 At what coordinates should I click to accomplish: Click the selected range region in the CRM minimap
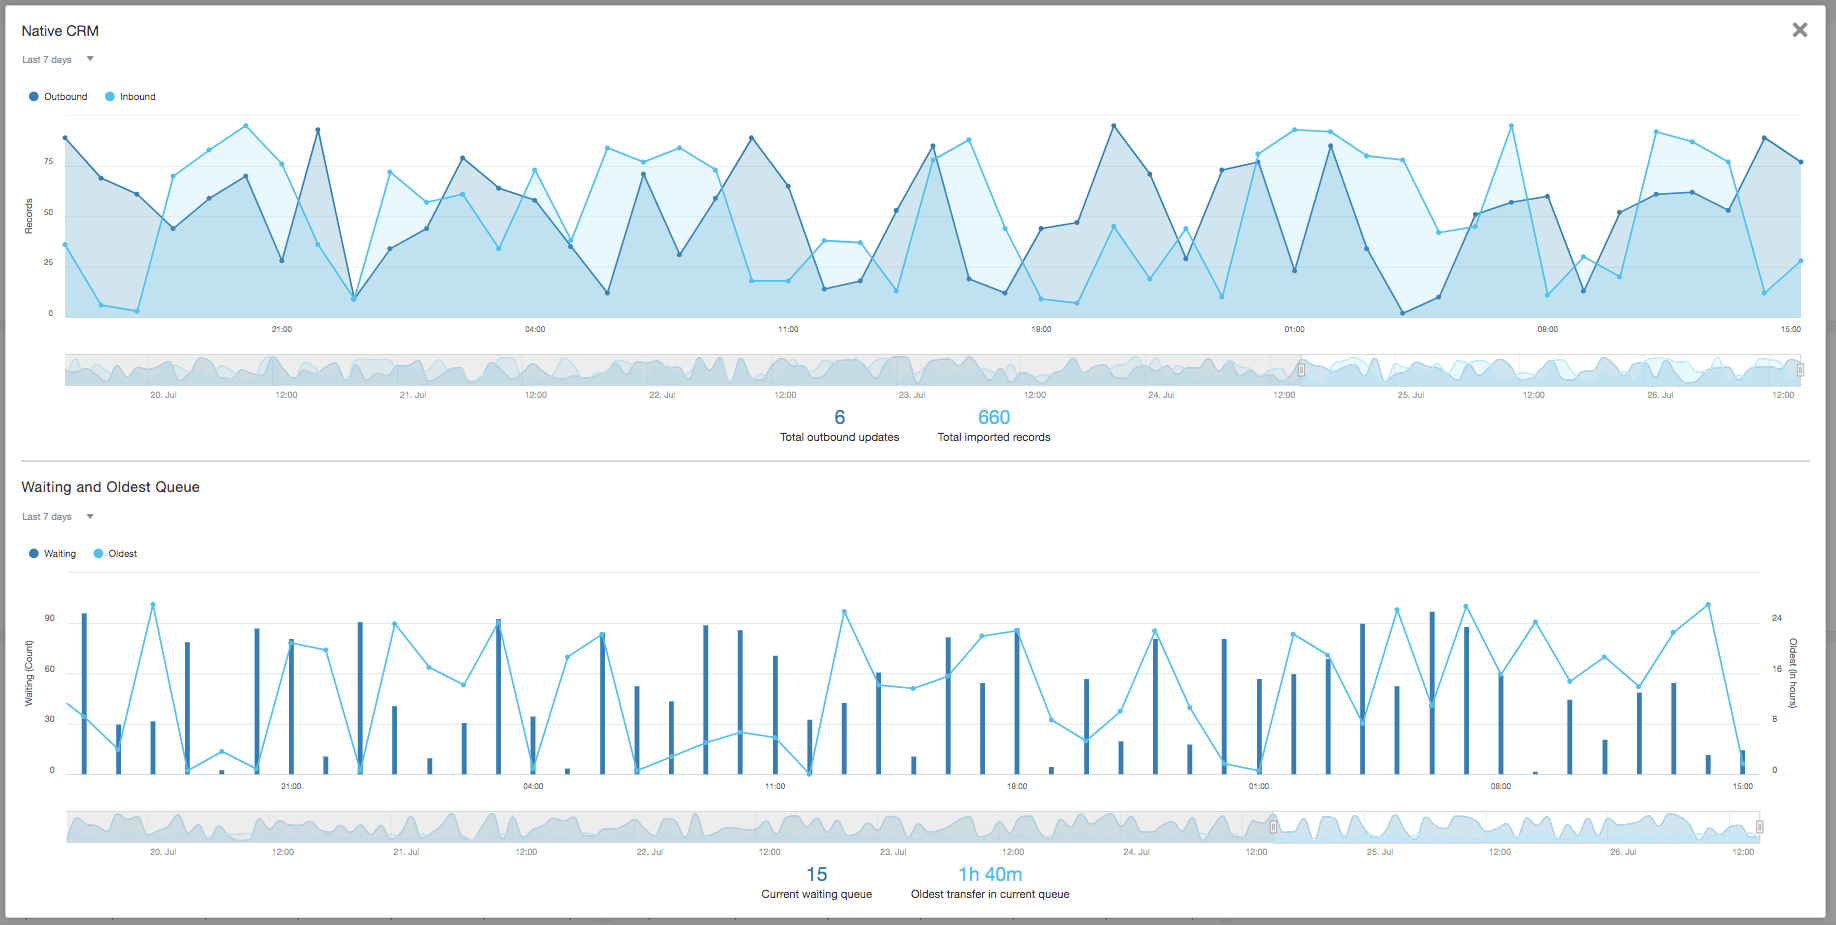(x=1550, y=369)
